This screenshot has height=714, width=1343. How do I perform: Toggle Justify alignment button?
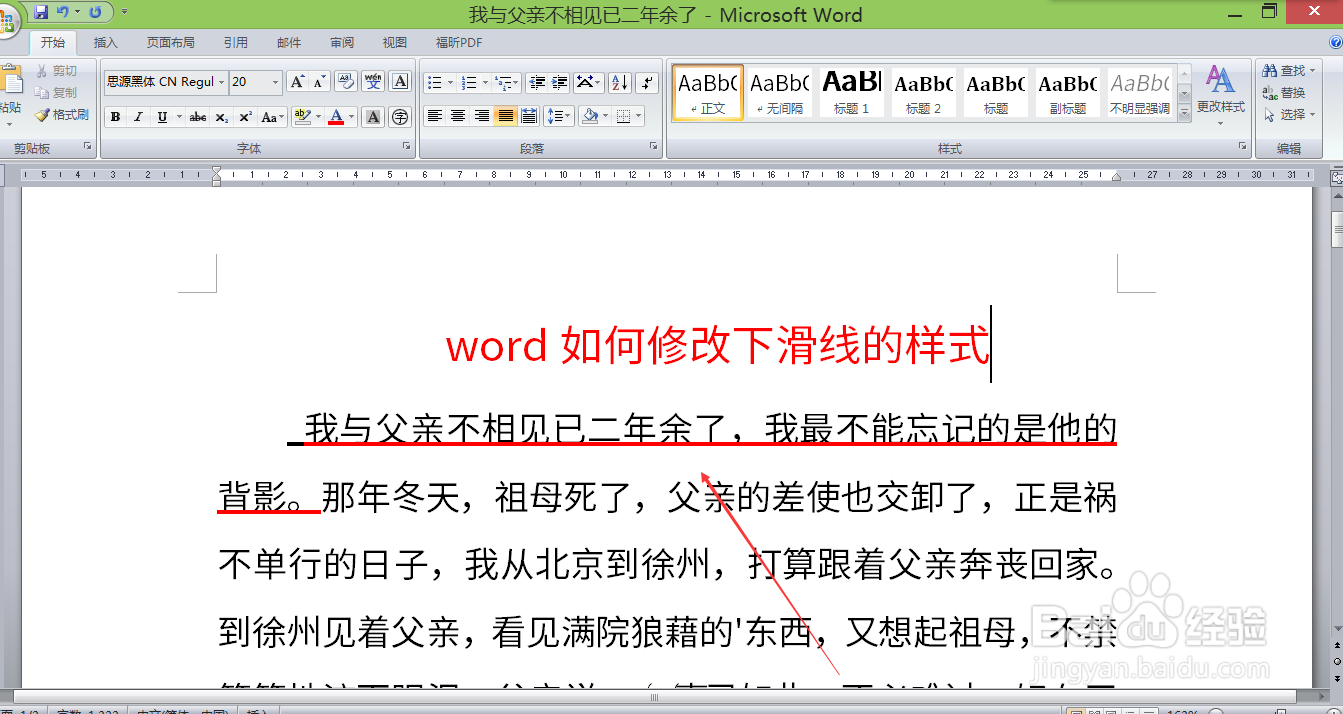click(506, 116)
